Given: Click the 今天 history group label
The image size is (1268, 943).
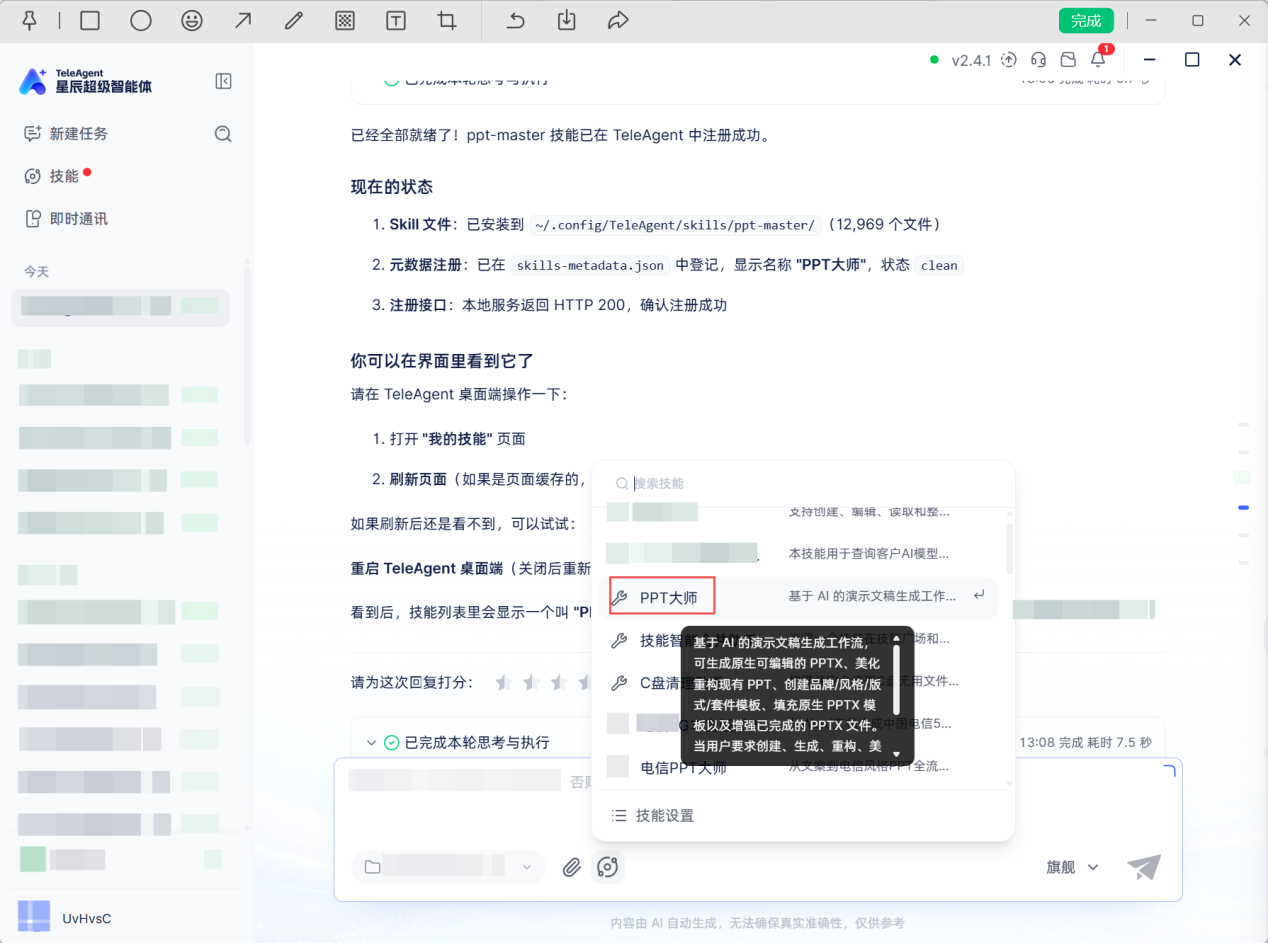Looking at the screenshot, I should (37, 272).
